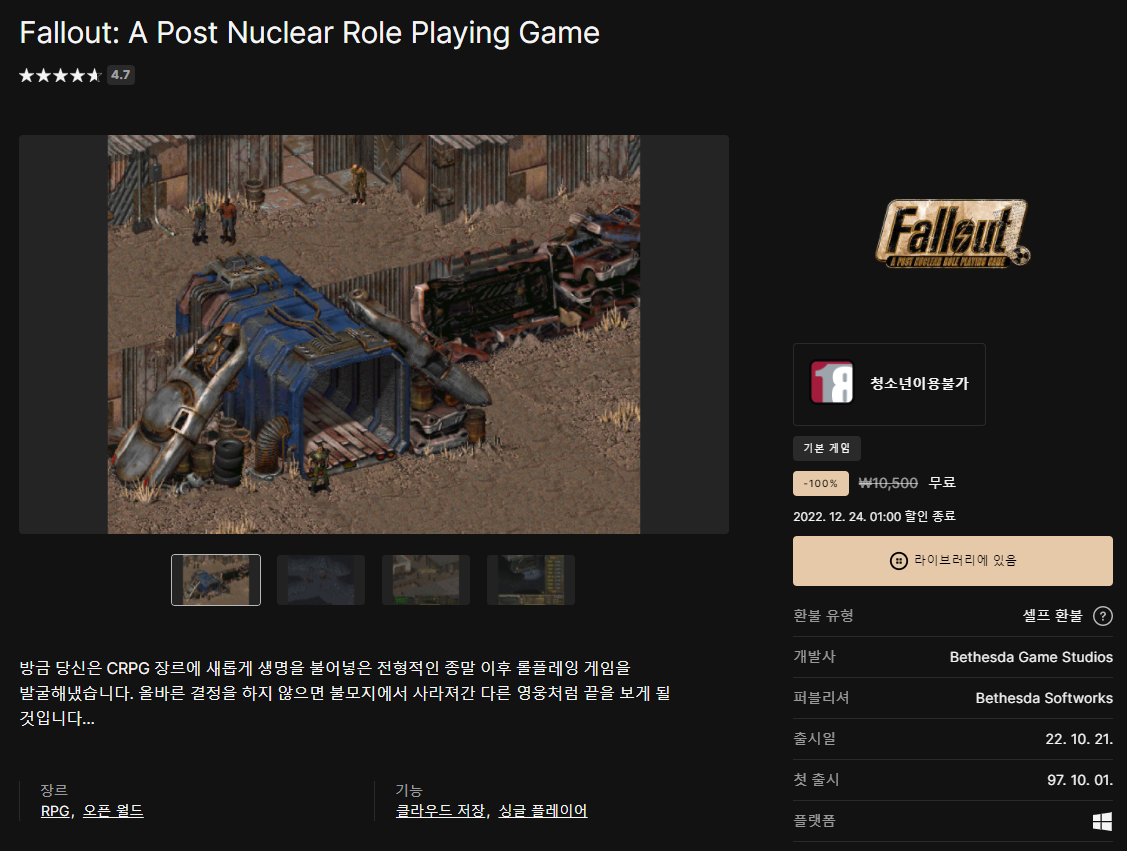Click the 4.7 rating score badge
The image size is (1127, 851).
tap(121, 75)
